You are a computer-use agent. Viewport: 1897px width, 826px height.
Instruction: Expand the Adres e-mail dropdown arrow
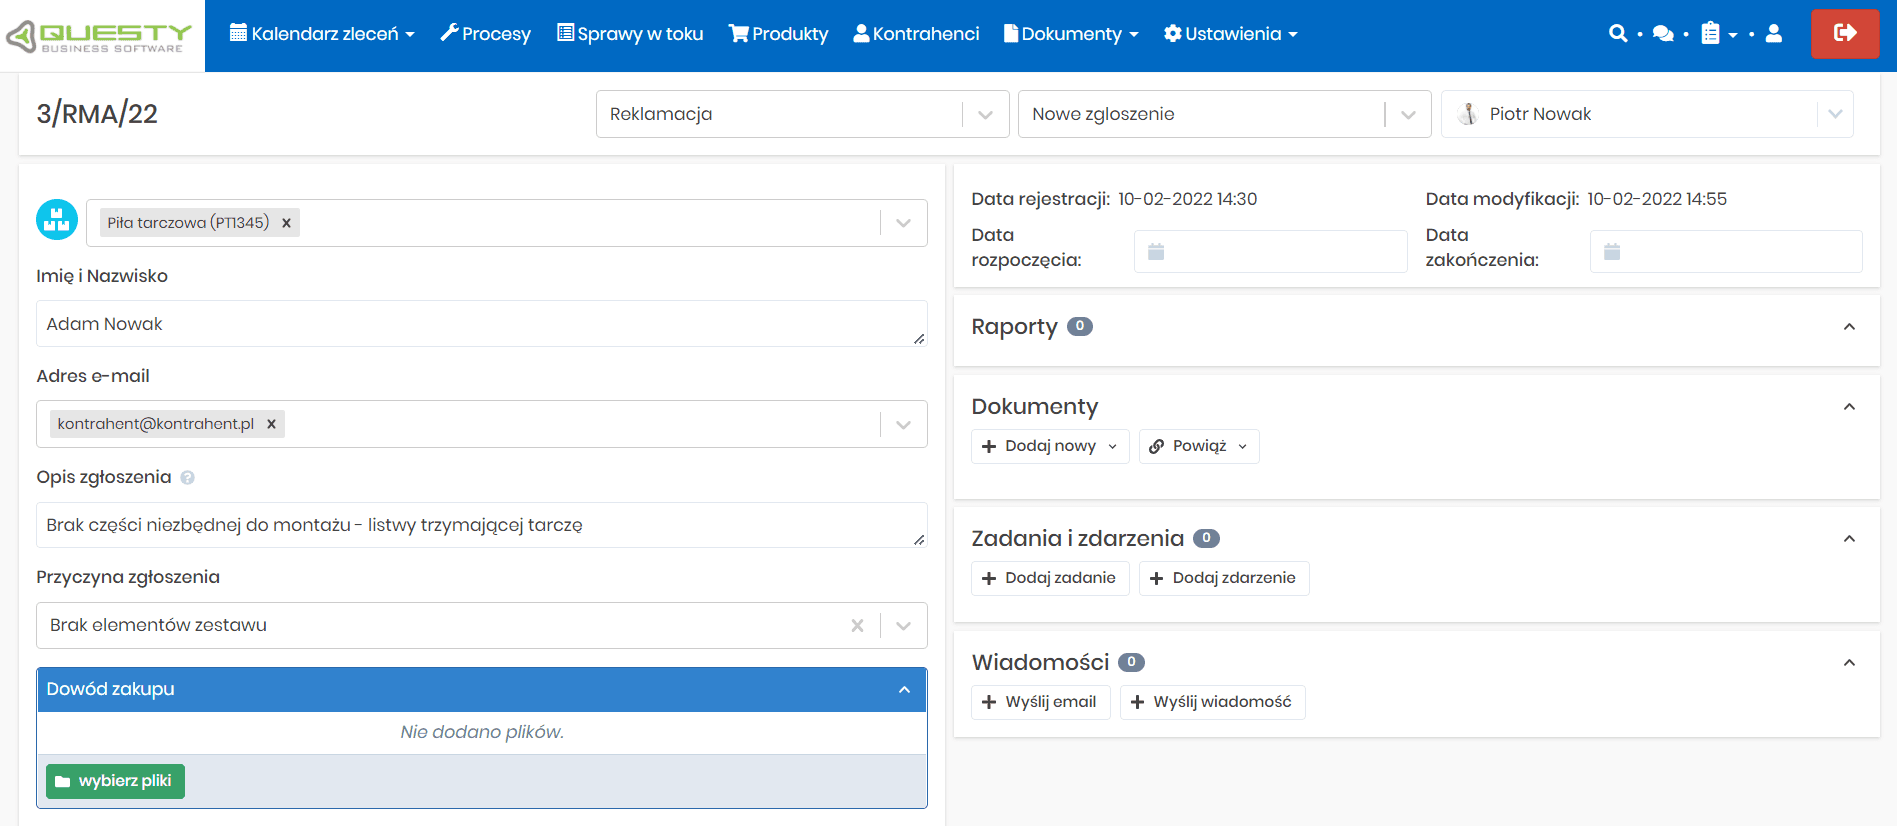point(903,424)
